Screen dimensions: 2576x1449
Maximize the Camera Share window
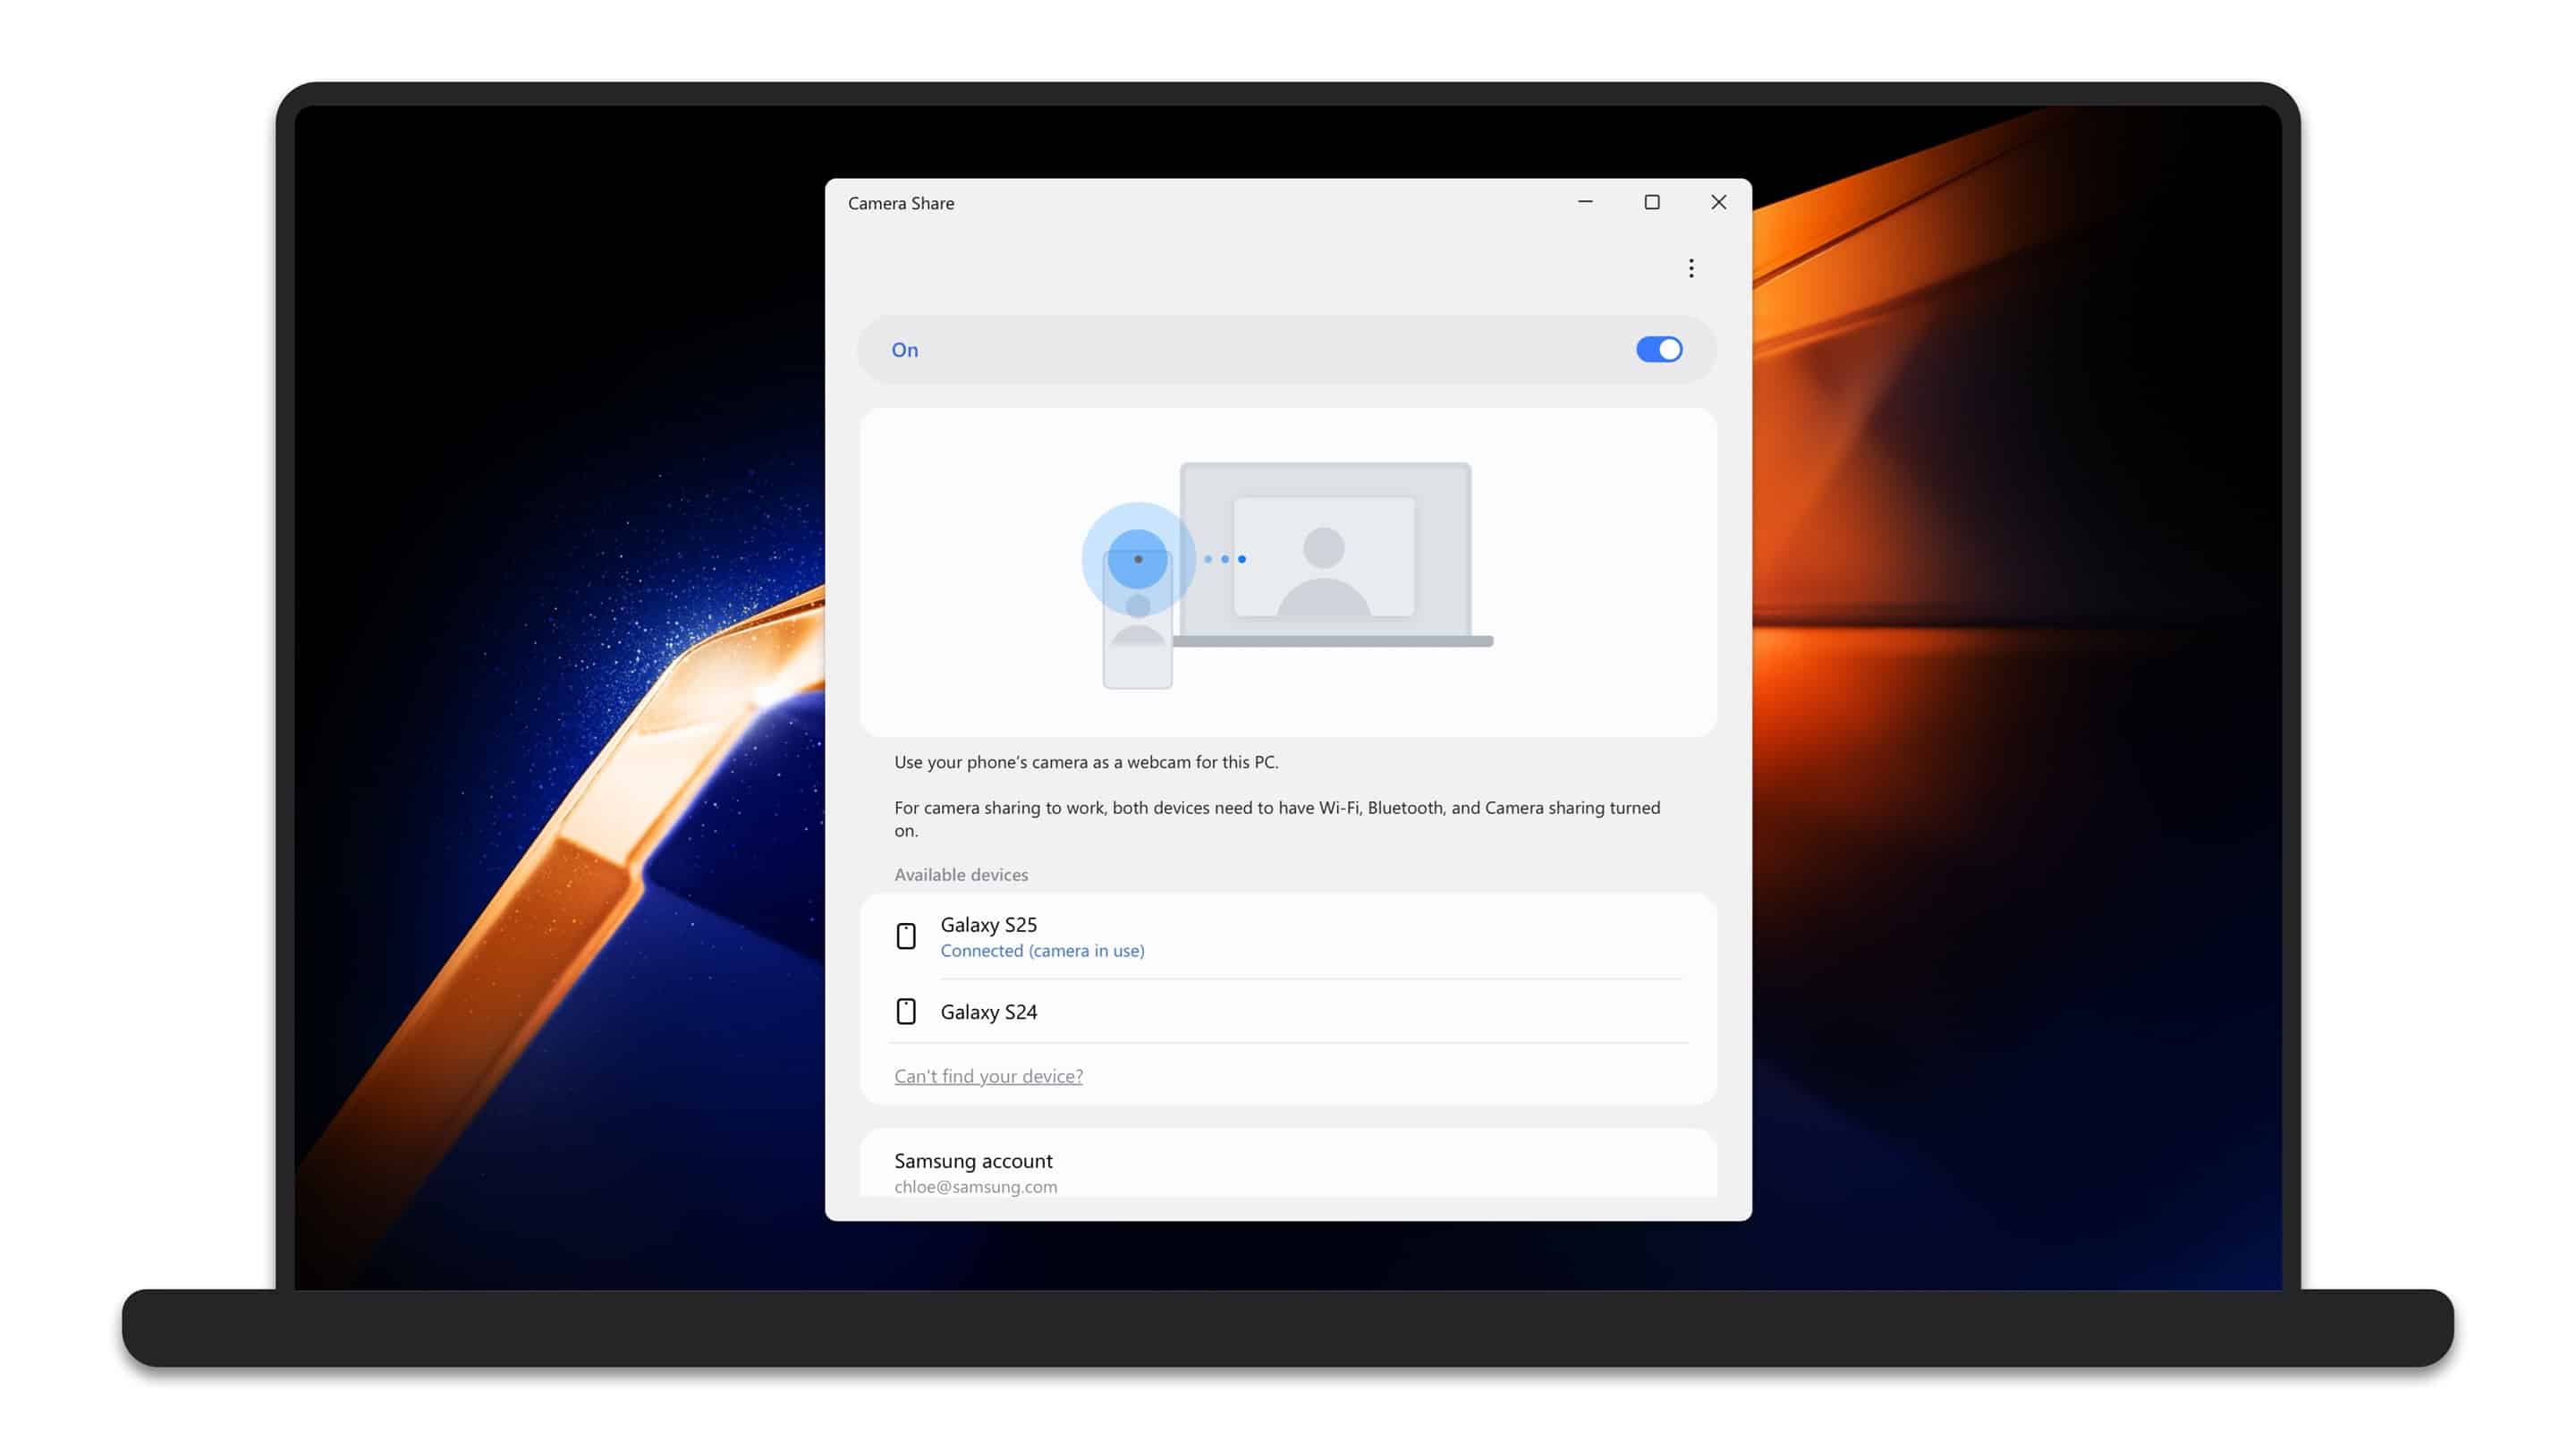pos(1652,202)
